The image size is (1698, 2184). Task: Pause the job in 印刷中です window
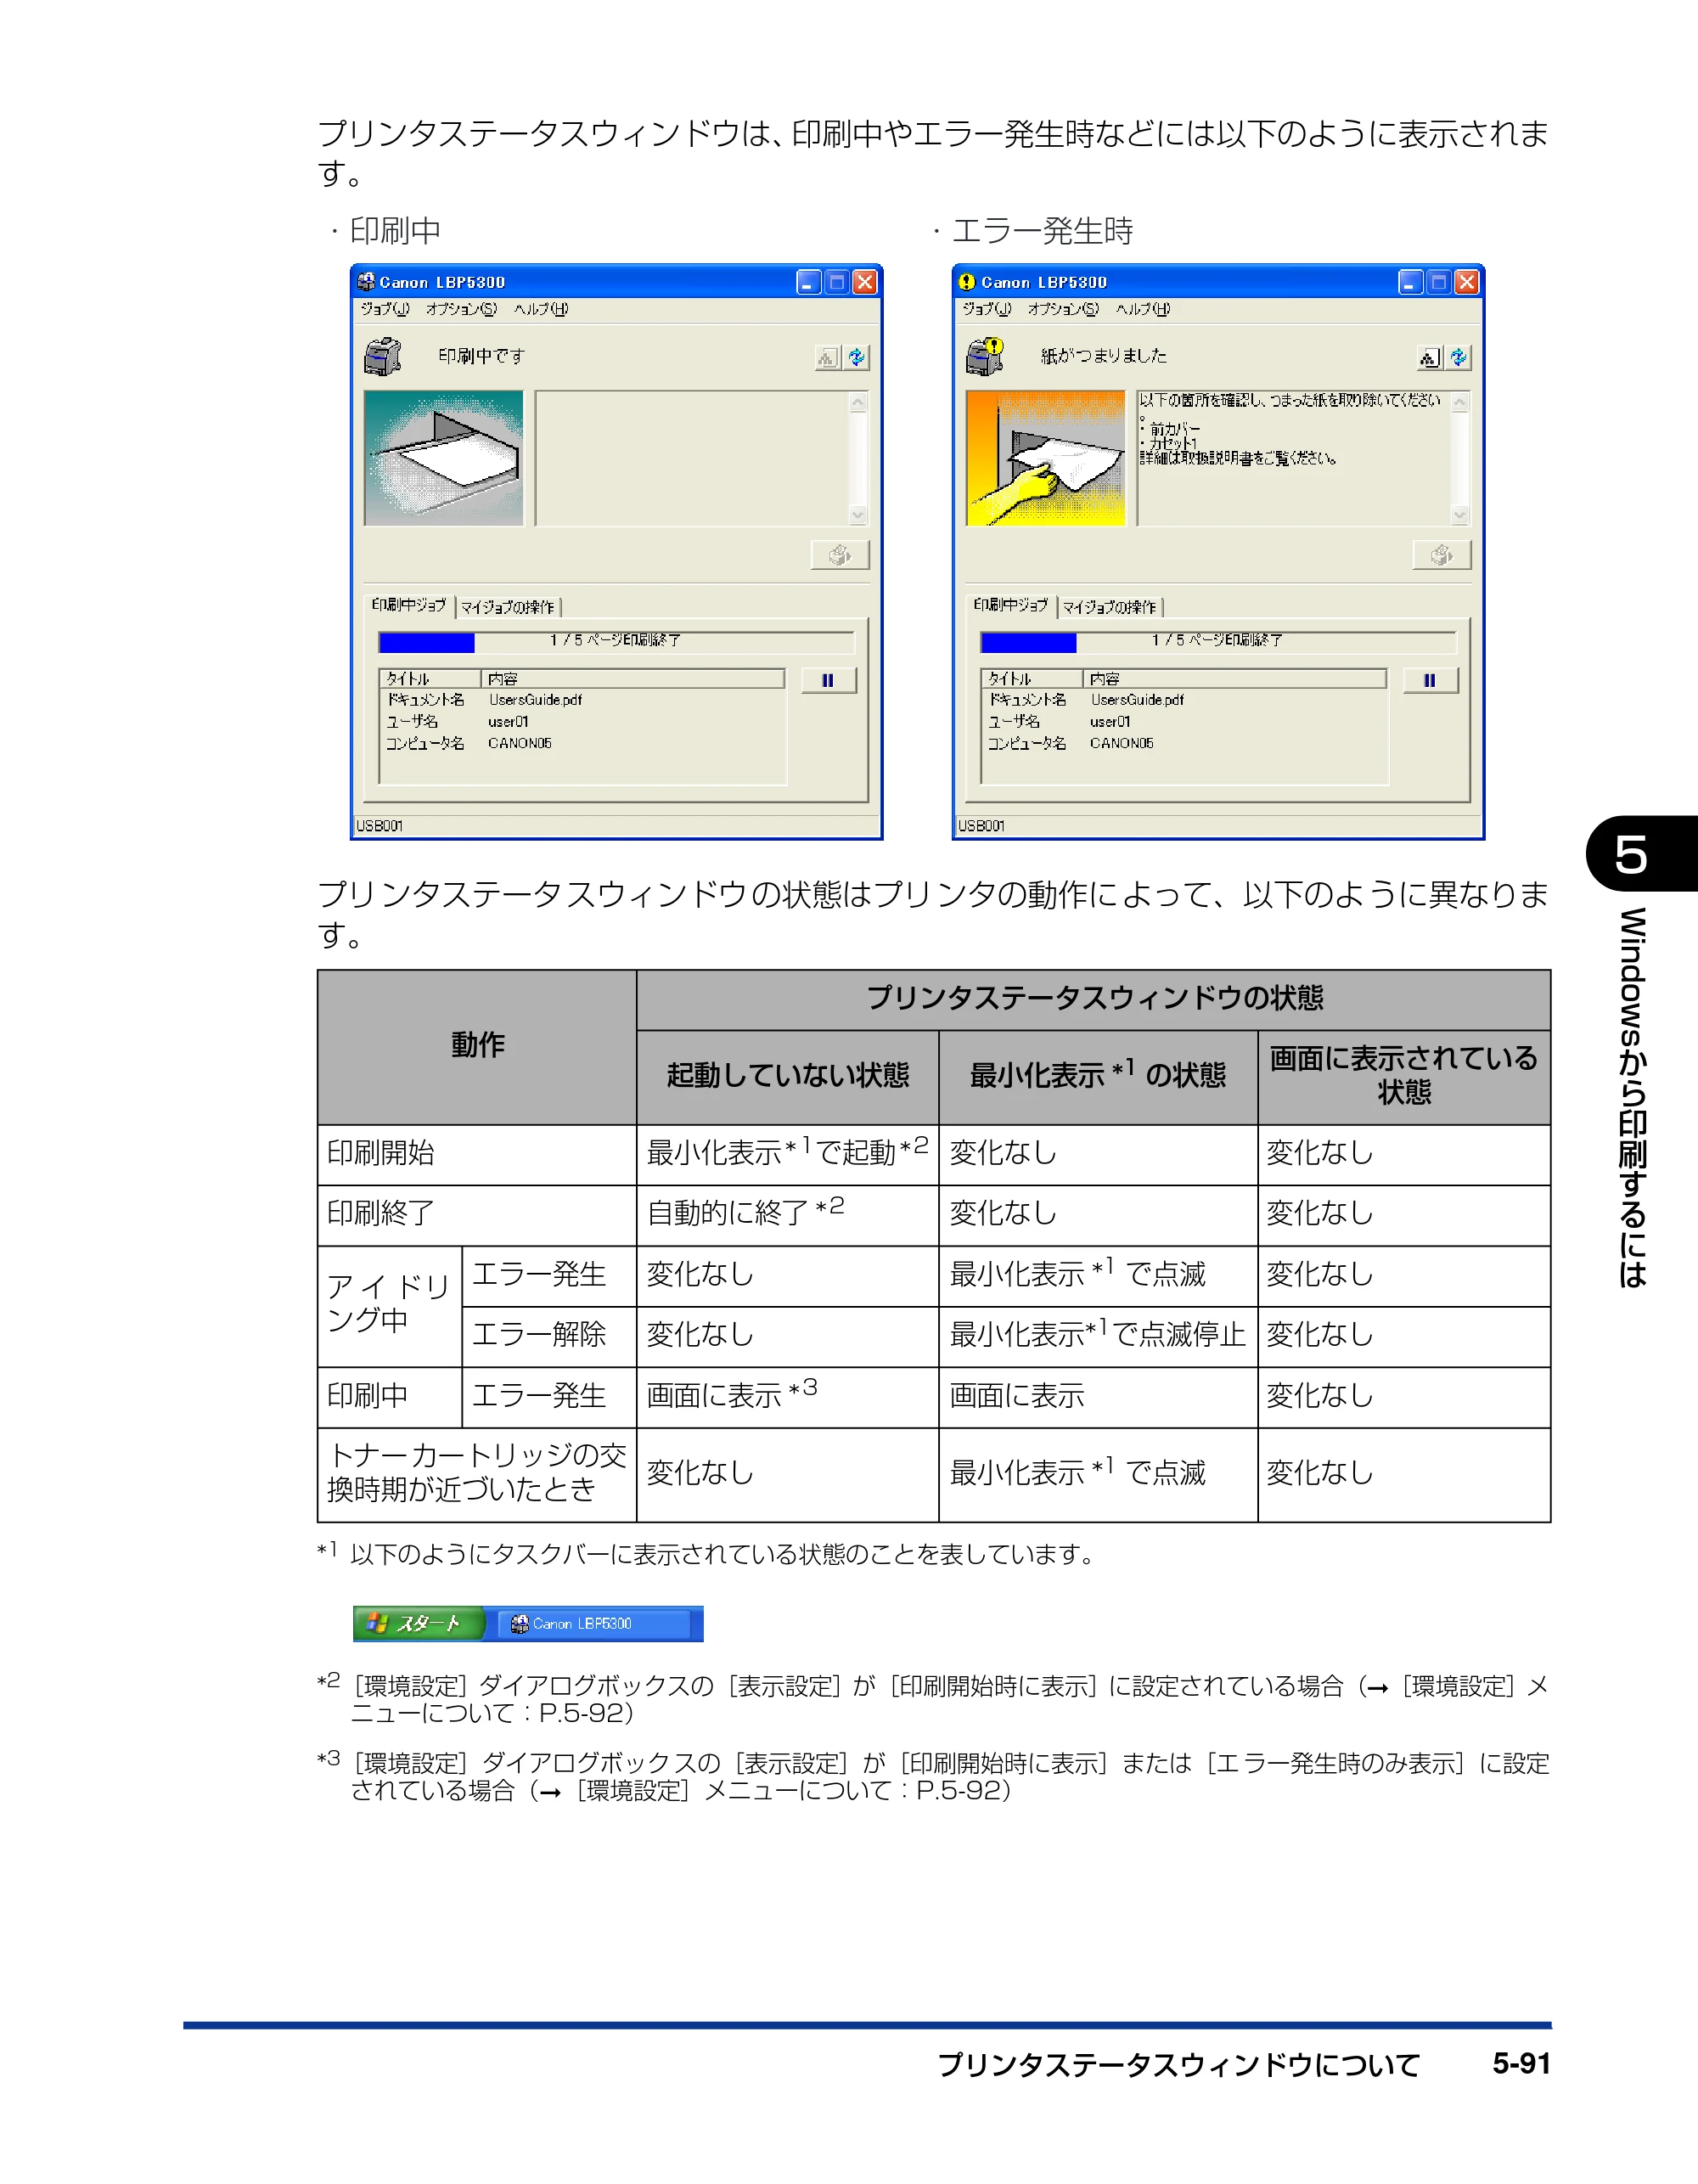[x=828, y=680]
